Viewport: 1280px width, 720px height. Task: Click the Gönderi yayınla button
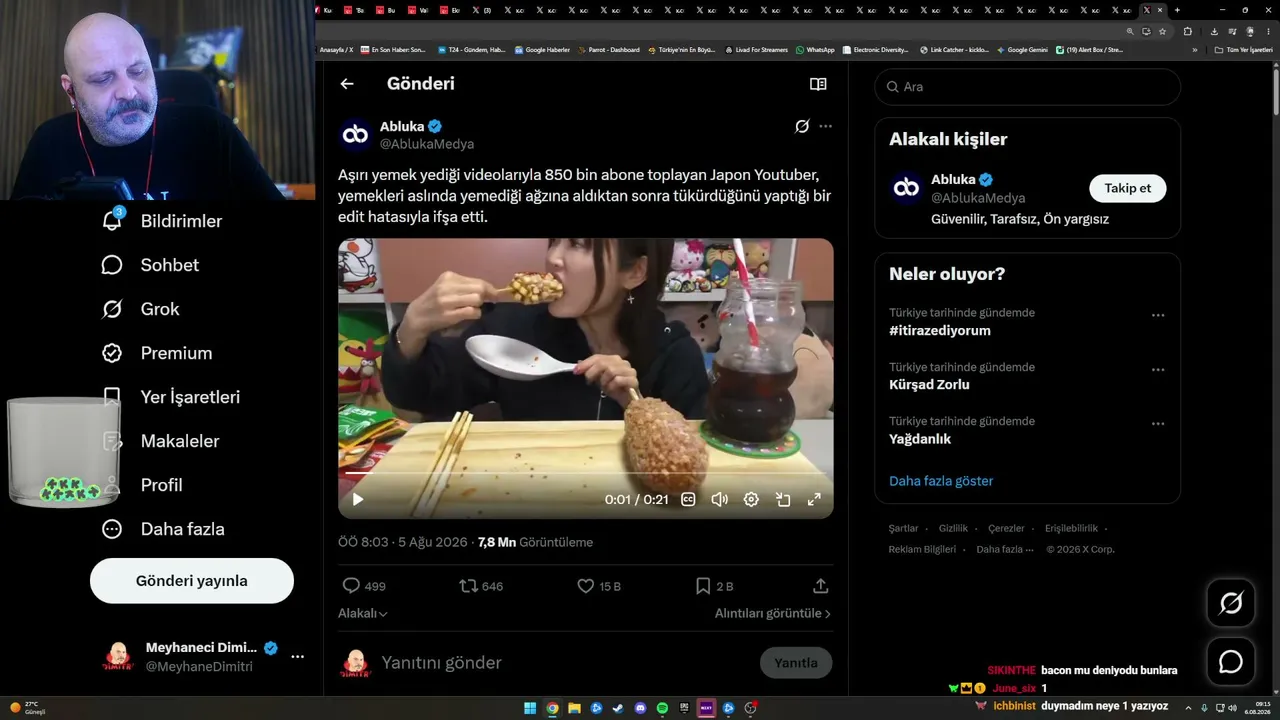tap(192, 581)
